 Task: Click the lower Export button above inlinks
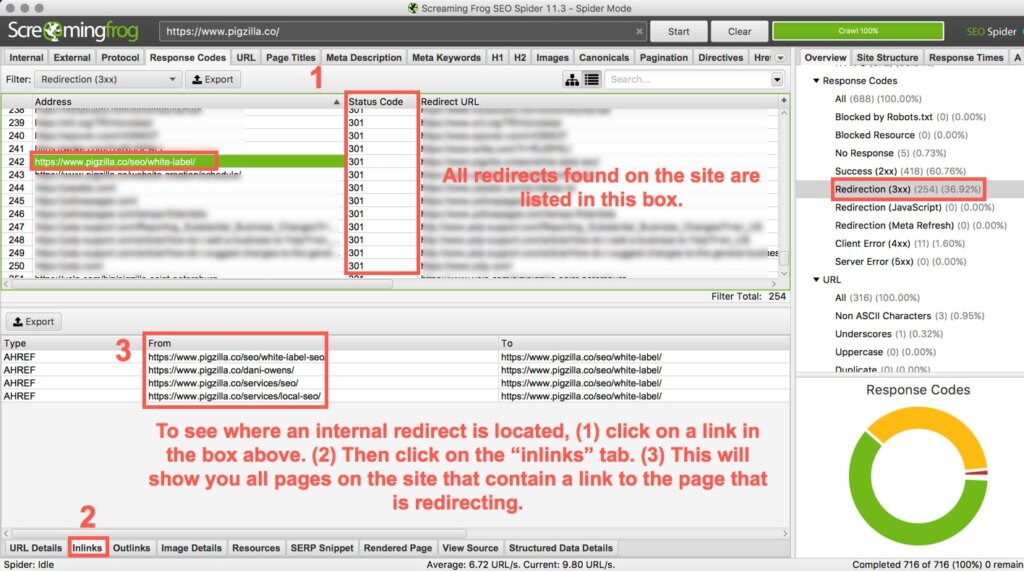(x=34, y=322)
